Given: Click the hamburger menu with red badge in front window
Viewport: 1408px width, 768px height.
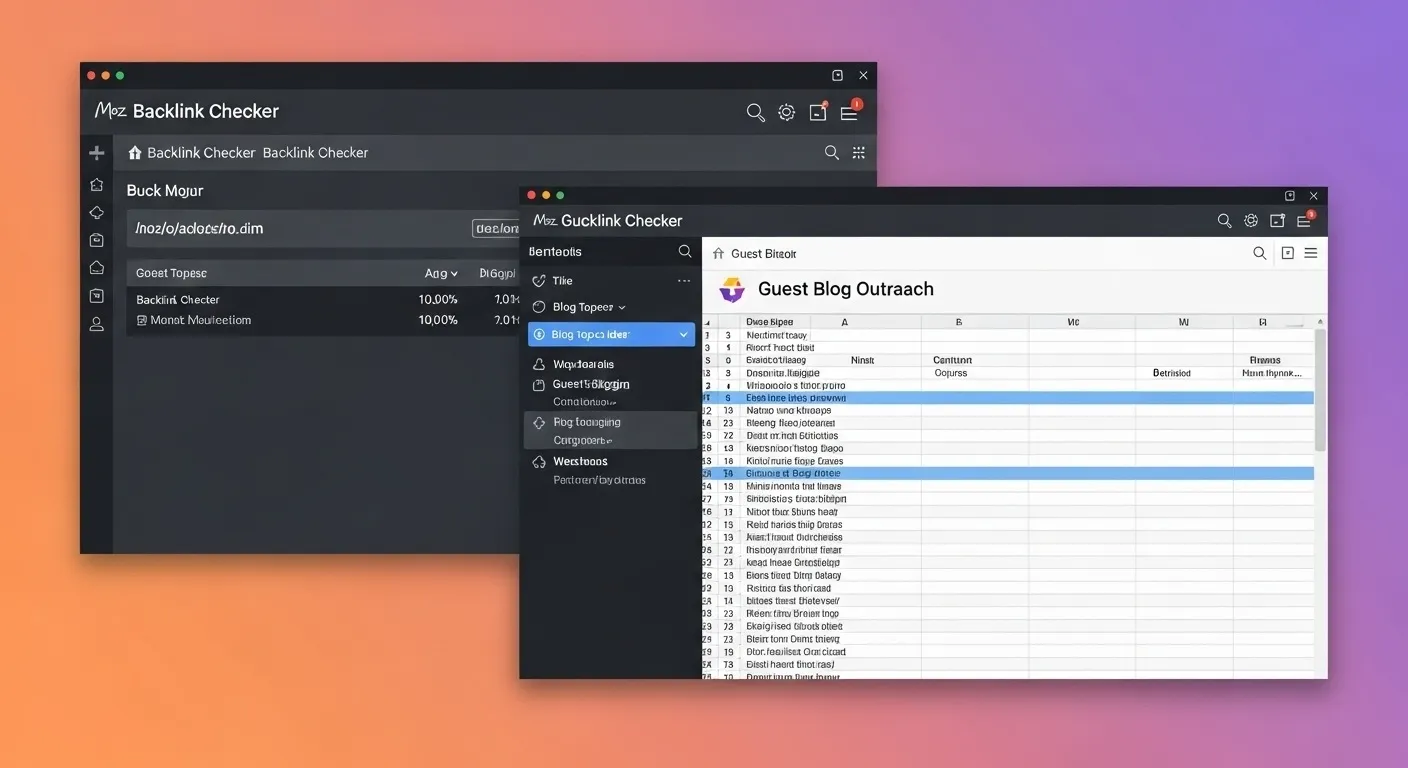Looking at the screenshot, I should click(1305, 220).
